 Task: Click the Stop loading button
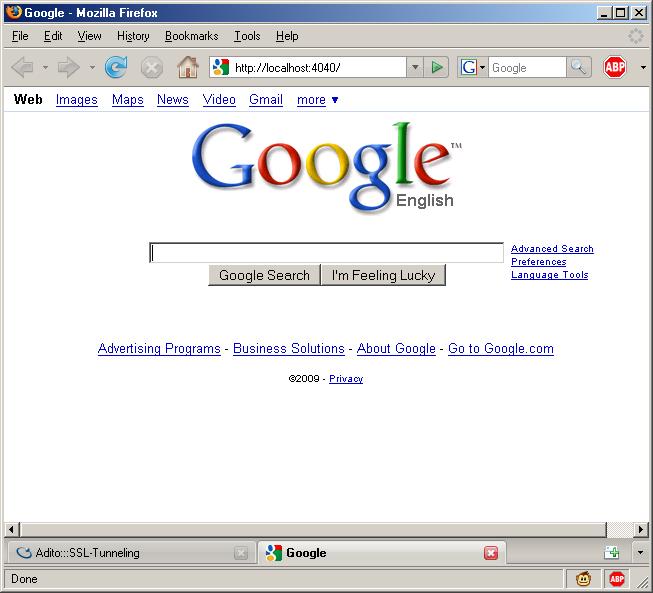tap(152, 67)
